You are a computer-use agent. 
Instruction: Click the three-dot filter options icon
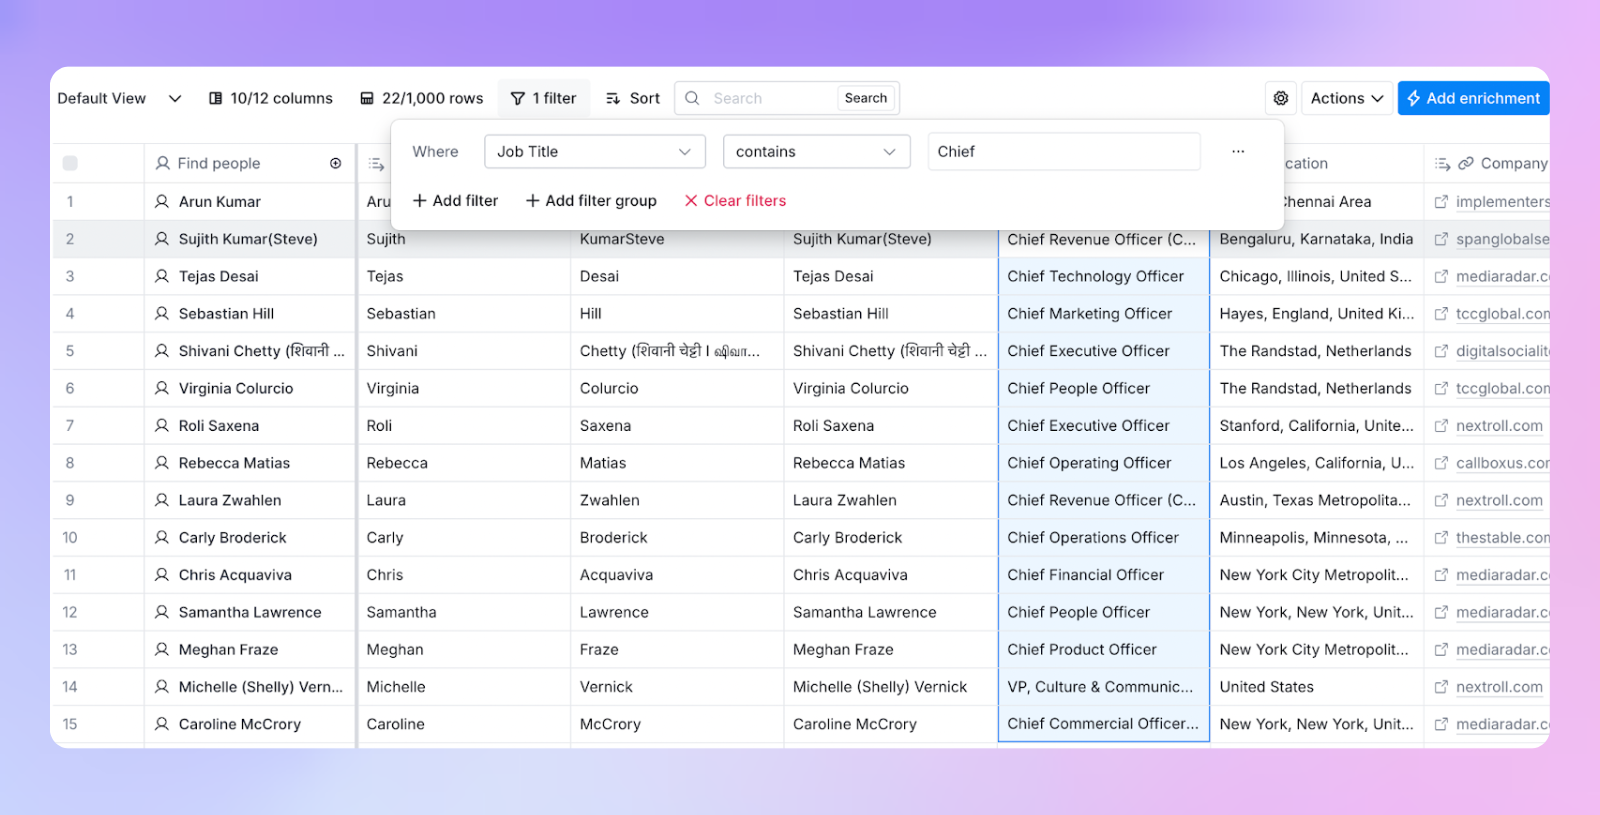click(x=1238, y=151)
